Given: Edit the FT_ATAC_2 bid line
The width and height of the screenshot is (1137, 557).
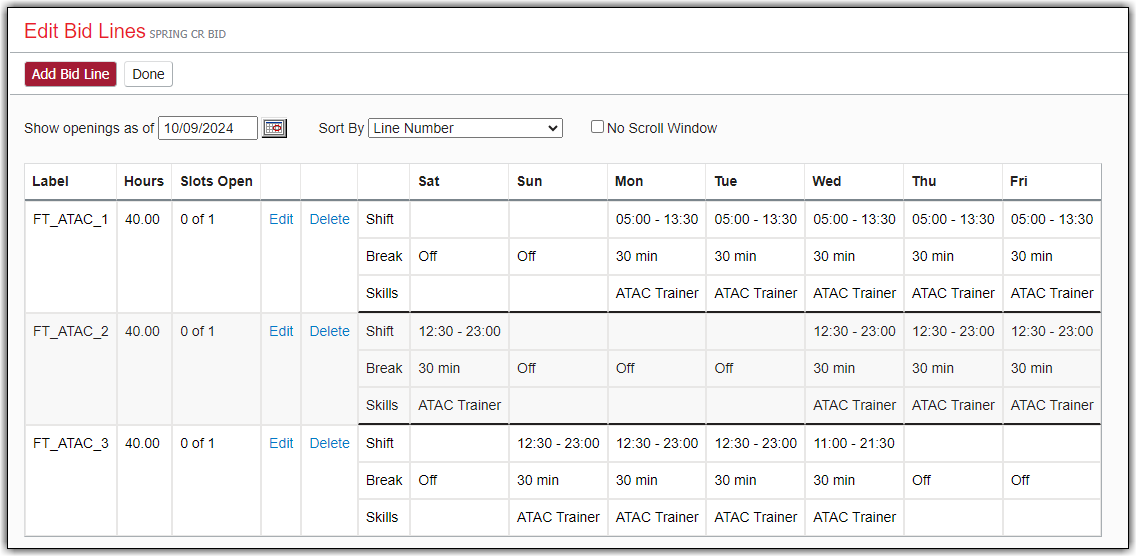Looking at the screenshot, I should pos(281,331).
